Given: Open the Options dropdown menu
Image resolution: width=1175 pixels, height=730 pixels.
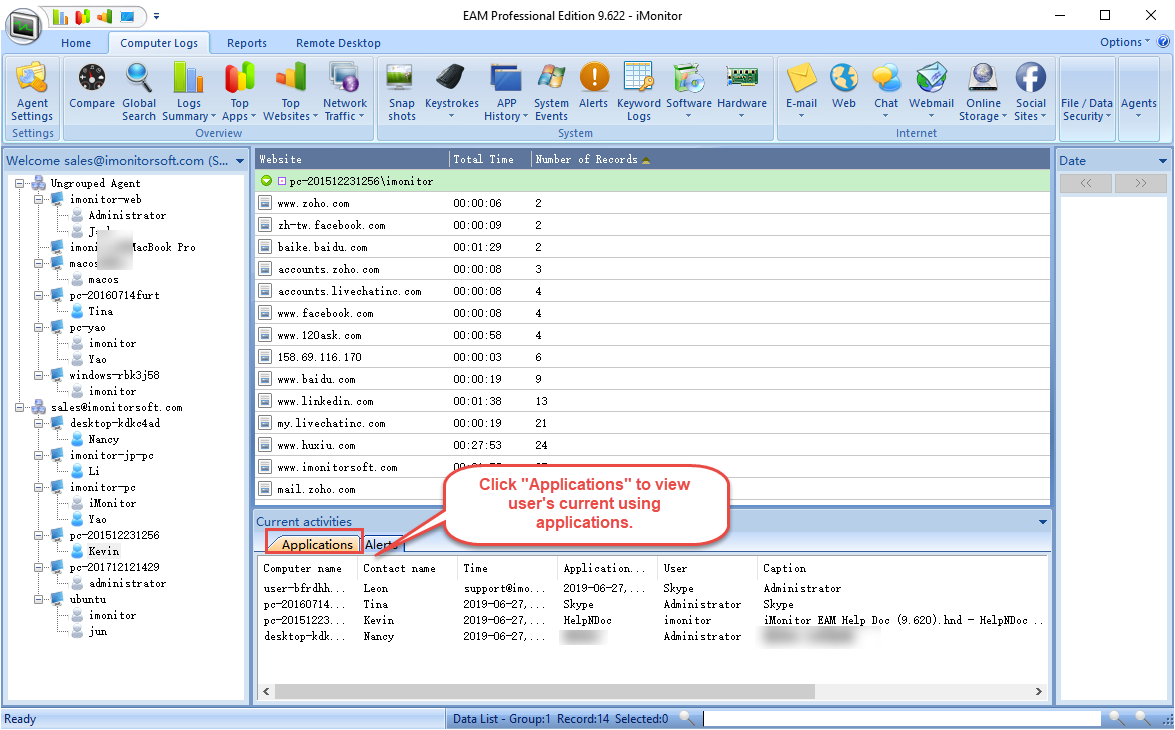Looking at the screenshot, I should 1124,42.
